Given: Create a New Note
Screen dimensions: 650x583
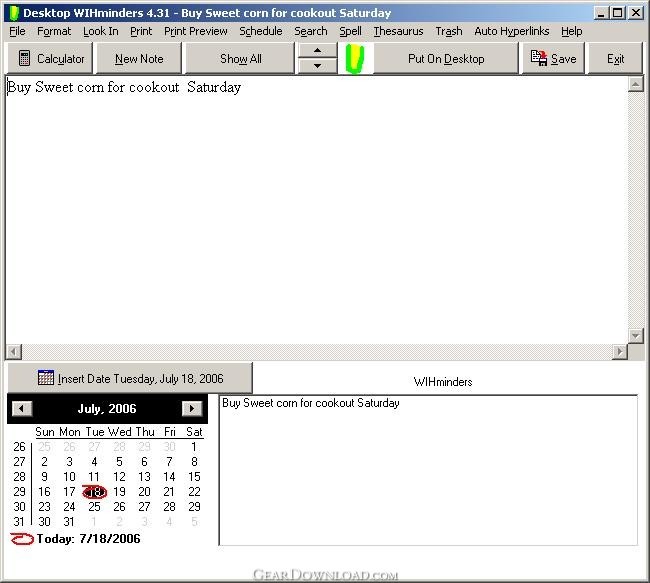Looking at the screenshot, I should tap(139, 59).
